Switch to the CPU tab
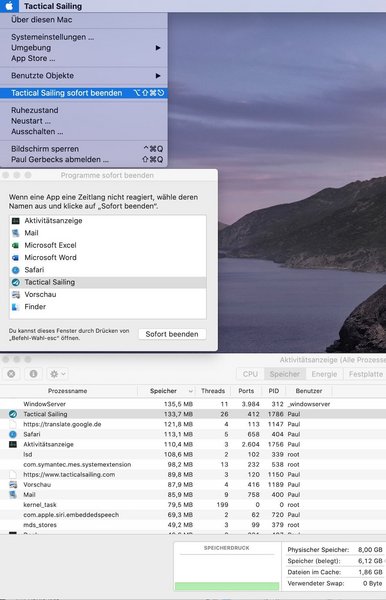386x600 pixels. click(x=250, y=374)
